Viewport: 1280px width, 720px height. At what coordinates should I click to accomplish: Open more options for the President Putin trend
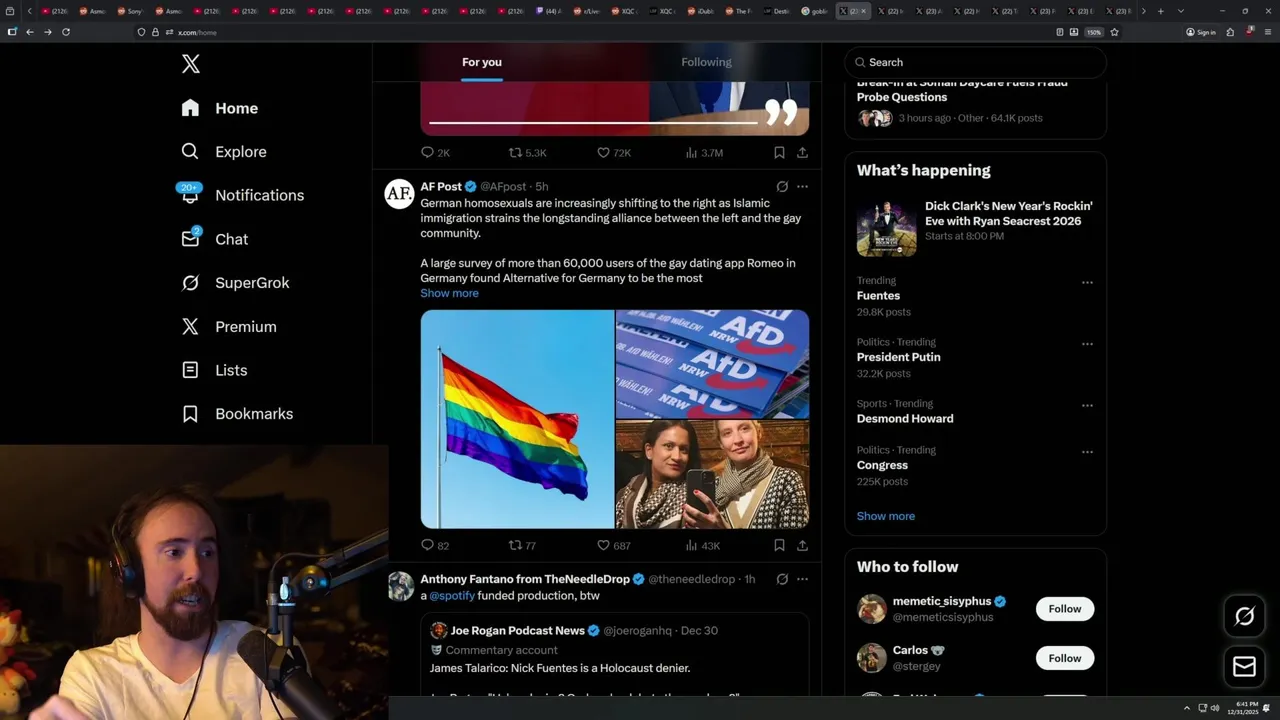[1087, 344]
